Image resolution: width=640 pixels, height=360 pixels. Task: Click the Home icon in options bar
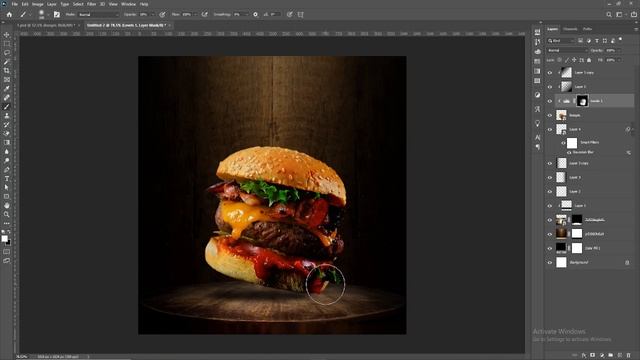pyautogui.click(x=9, y=14)
